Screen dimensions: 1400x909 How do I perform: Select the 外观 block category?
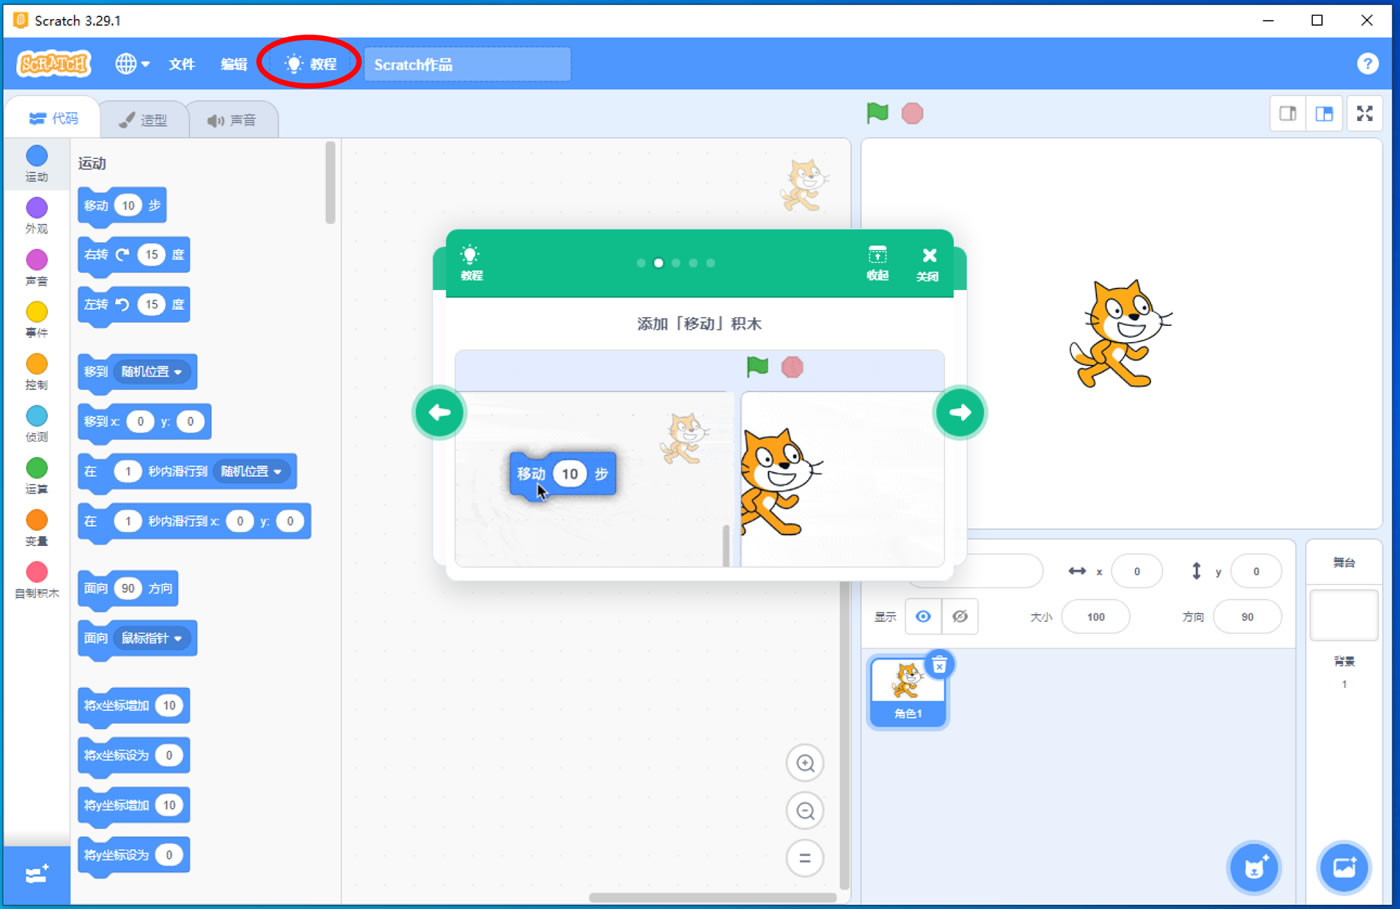pyautogui.click(x=37, y=215)
